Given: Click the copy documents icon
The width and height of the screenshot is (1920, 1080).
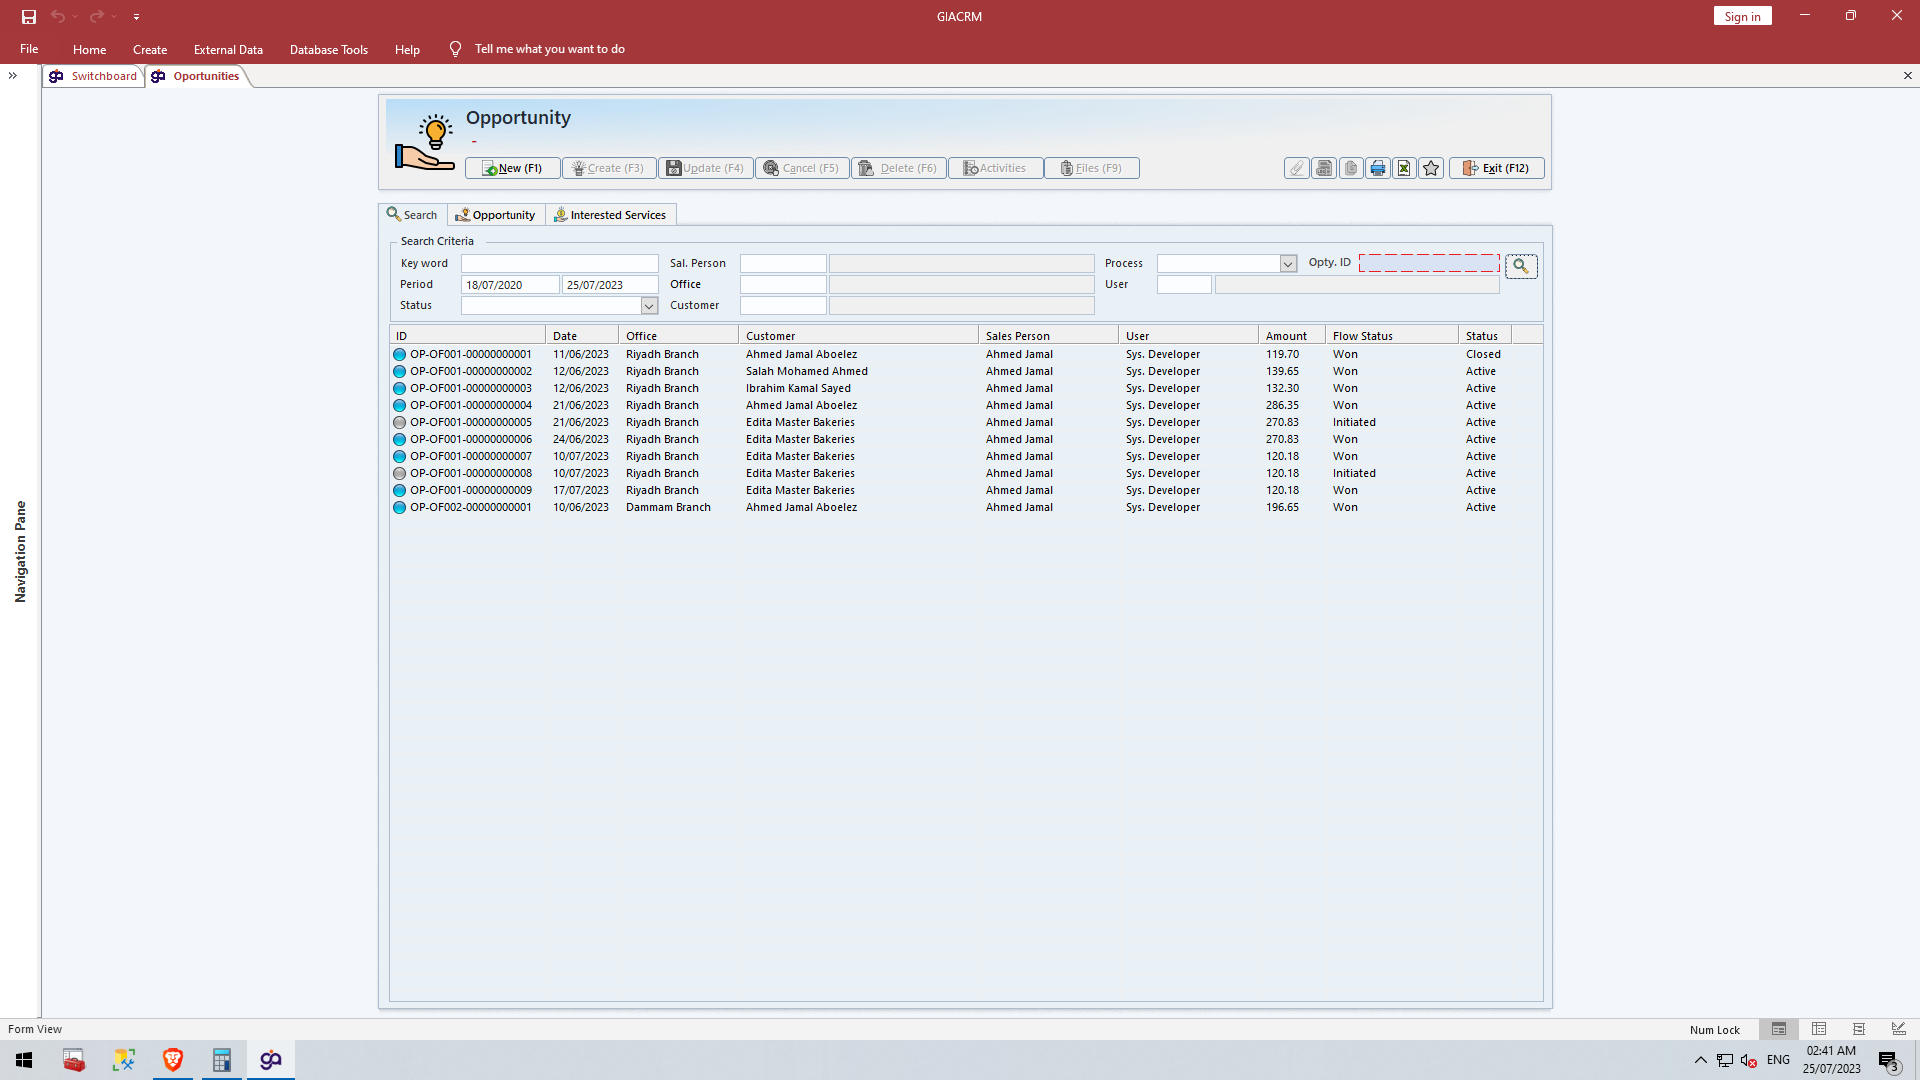Looking at the screenshot, I should pyautogui.click(x=1350, y=168).
